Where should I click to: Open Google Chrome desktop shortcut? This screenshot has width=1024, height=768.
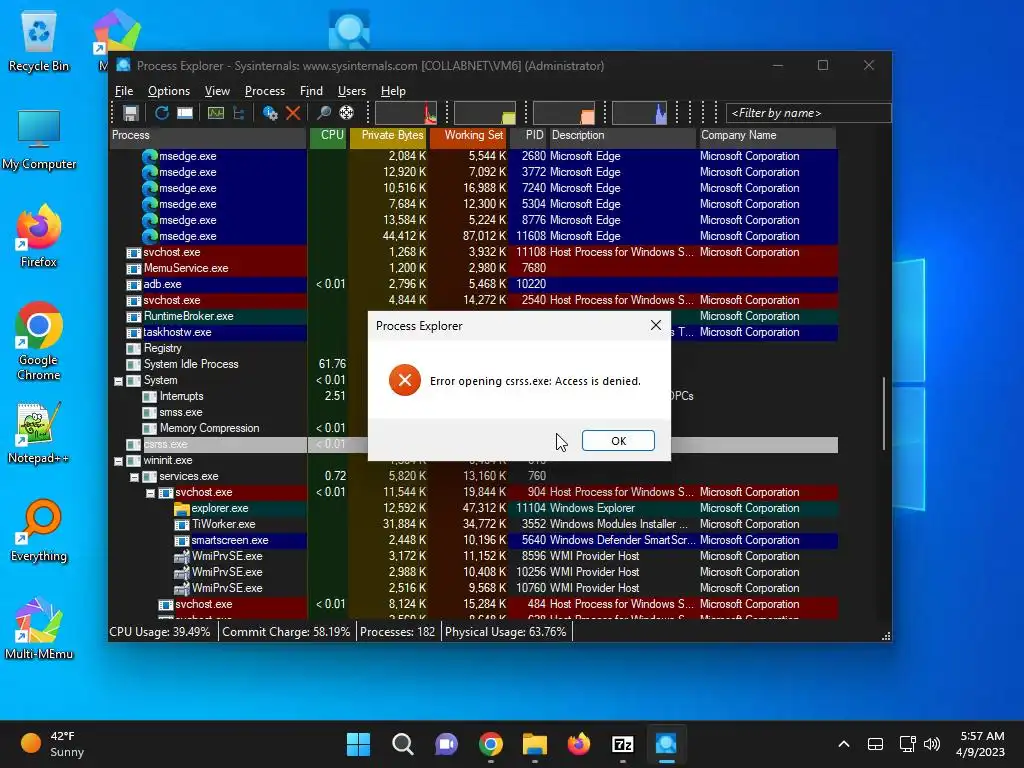point(39,341)
